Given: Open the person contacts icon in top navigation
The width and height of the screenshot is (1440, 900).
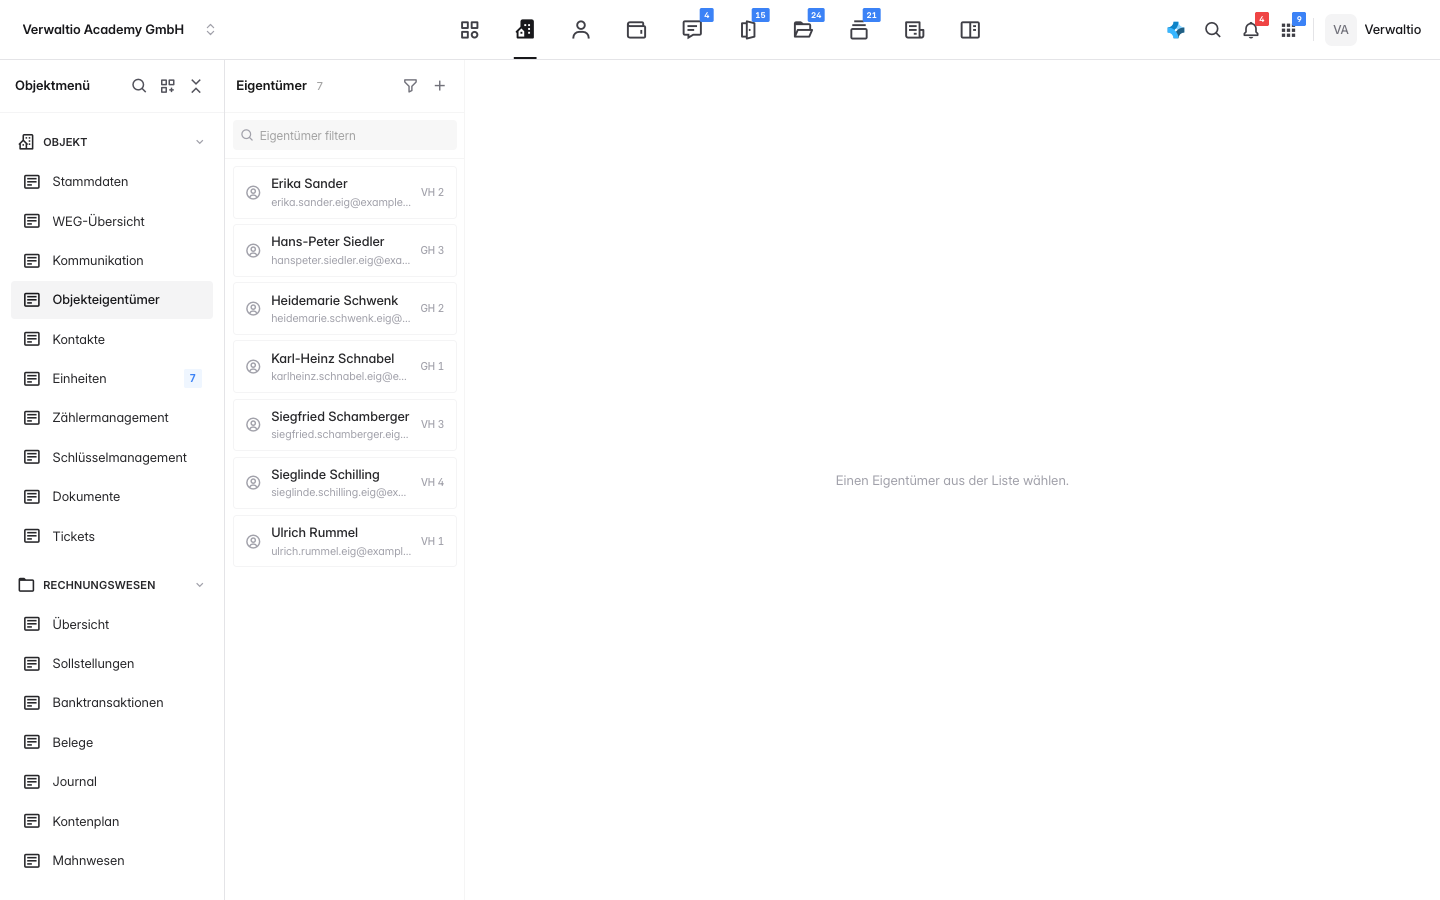Looking at the screenshot, I should point(581,30).
